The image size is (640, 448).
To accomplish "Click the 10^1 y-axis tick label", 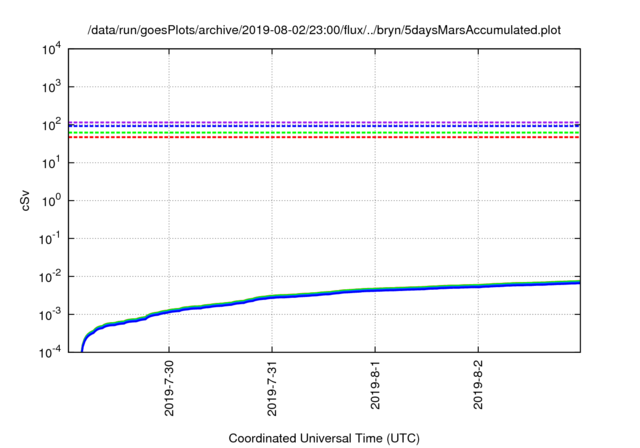I will (x=52, y=163).
